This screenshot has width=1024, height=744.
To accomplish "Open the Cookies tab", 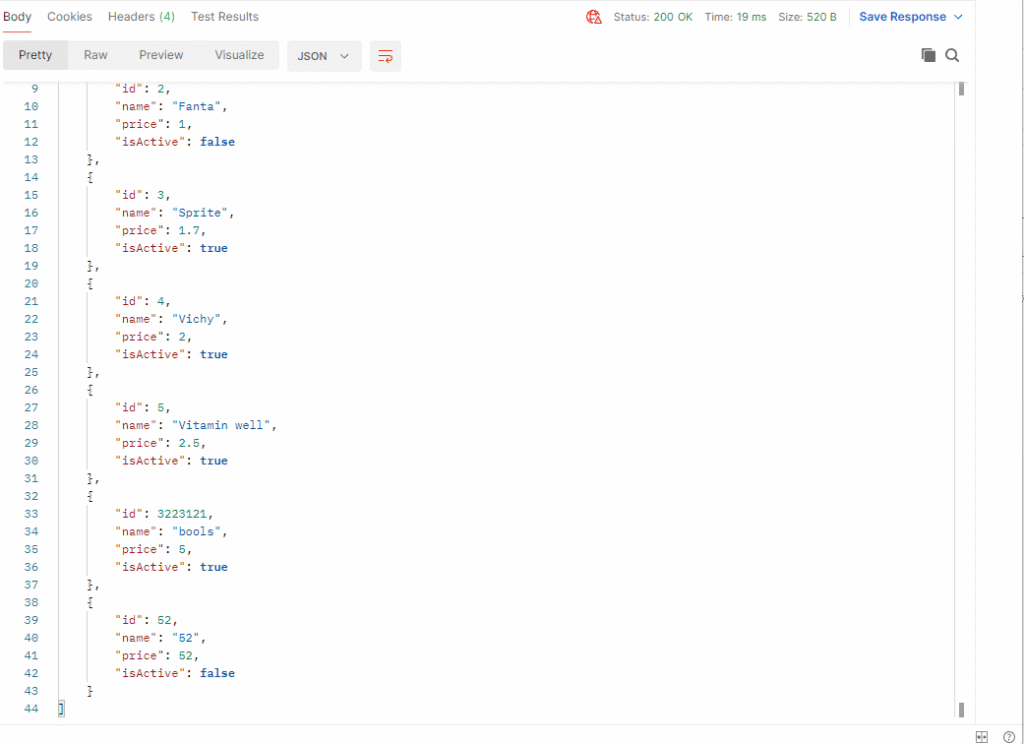I will [x=69, y=17].
